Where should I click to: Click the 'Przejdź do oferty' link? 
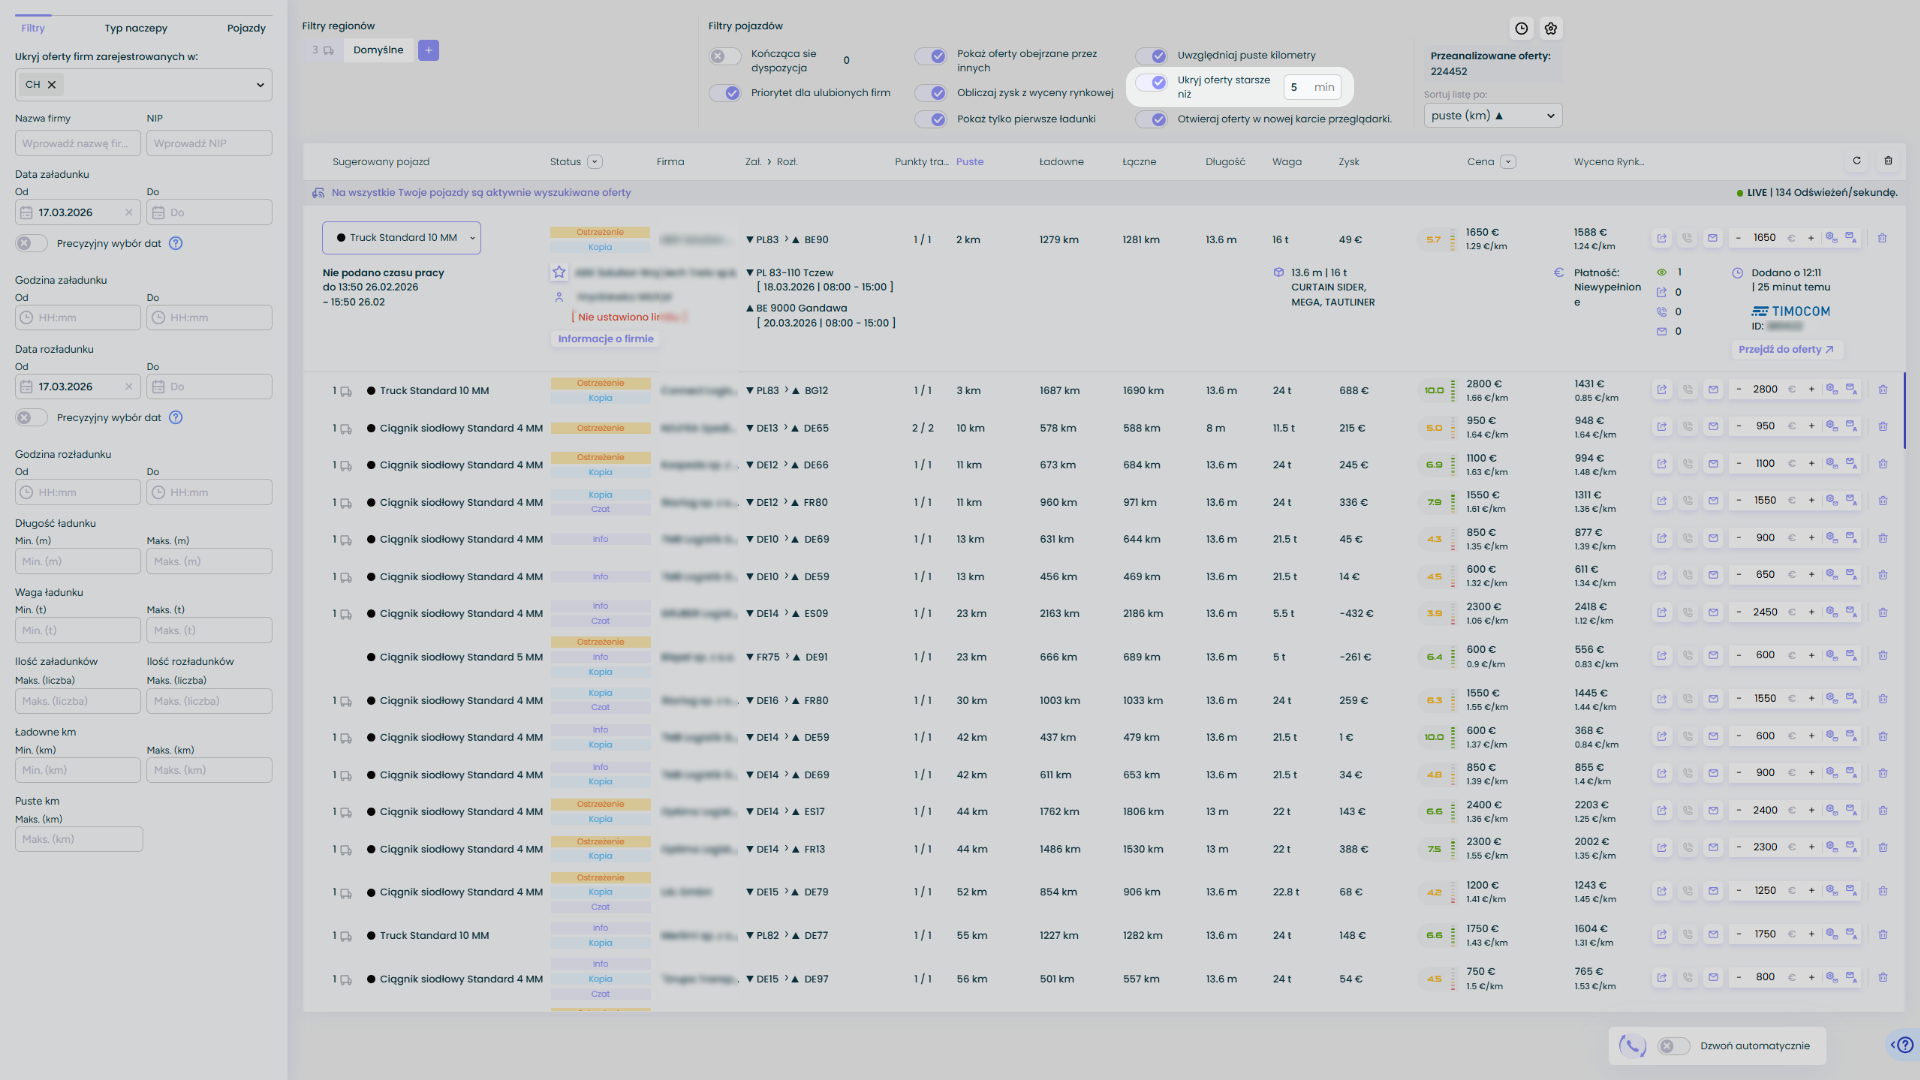click(x=1785, y=350)
